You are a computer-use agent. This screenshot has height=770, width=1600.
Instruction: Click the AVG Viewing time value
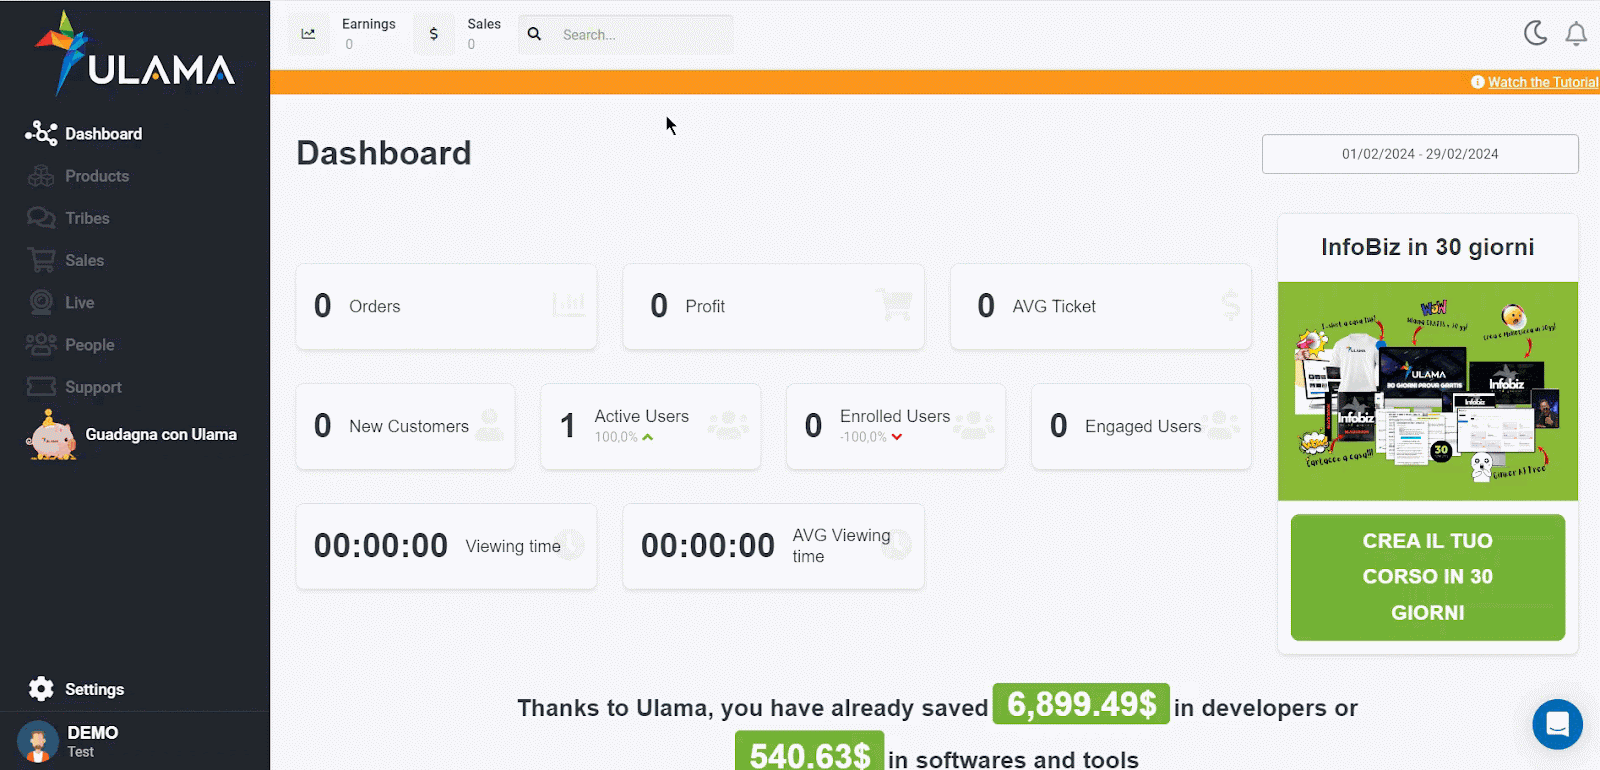coord(708,546)
